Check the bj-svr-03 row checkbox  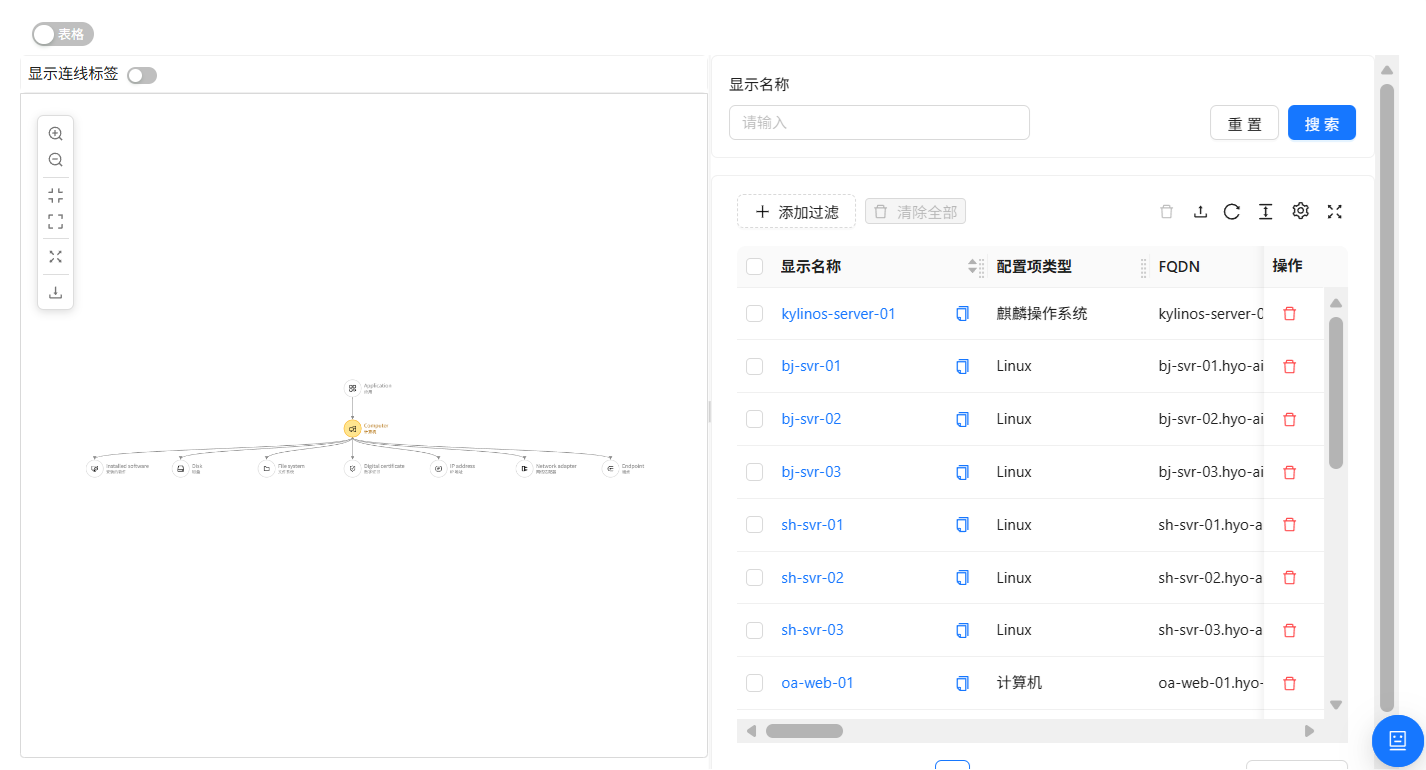click(x=755, y=472)
